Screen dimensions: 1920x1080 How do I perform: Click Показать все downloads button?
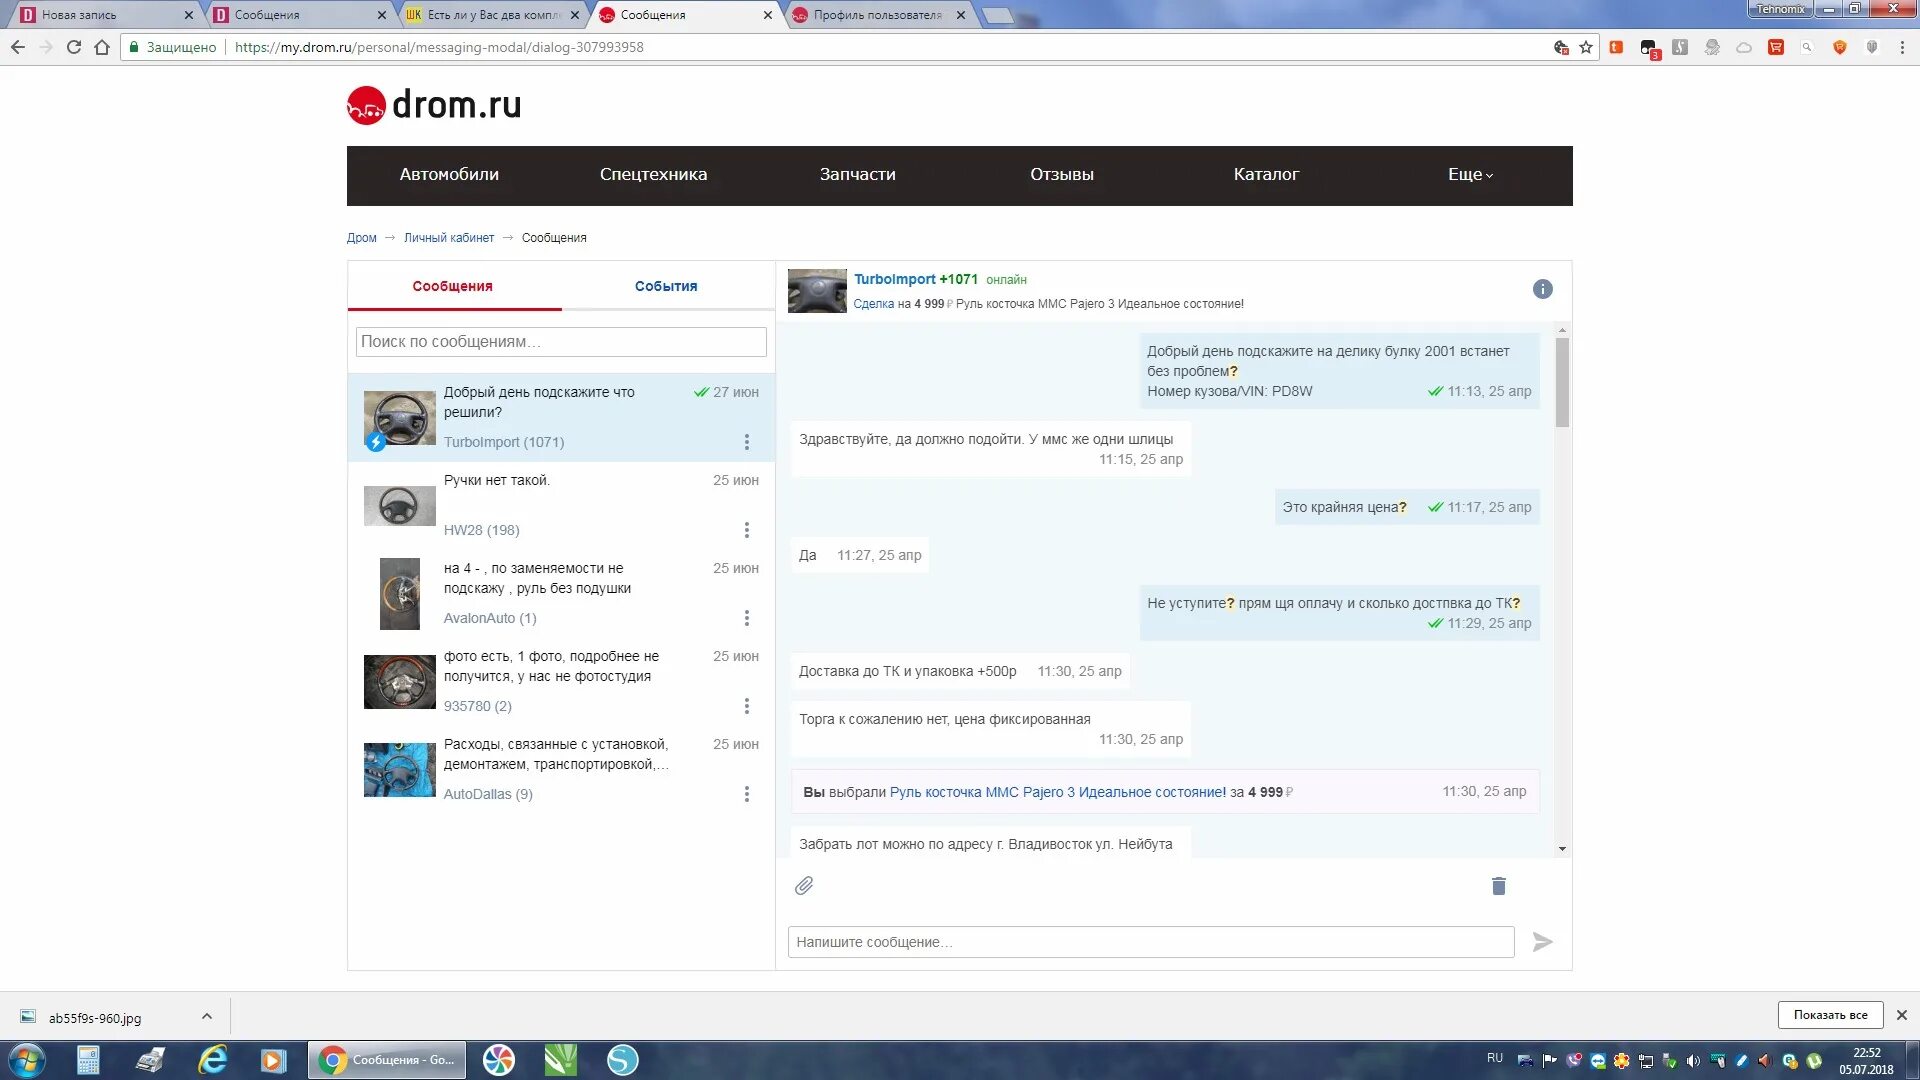point(1829,1015)
